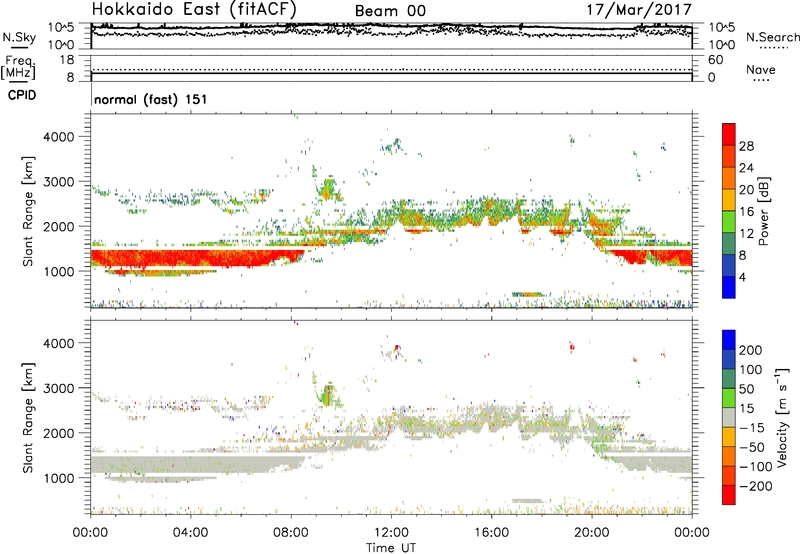Click the '-15' tick on Velocity scale
Screen dimensions: 800x554
coord(752,428)
